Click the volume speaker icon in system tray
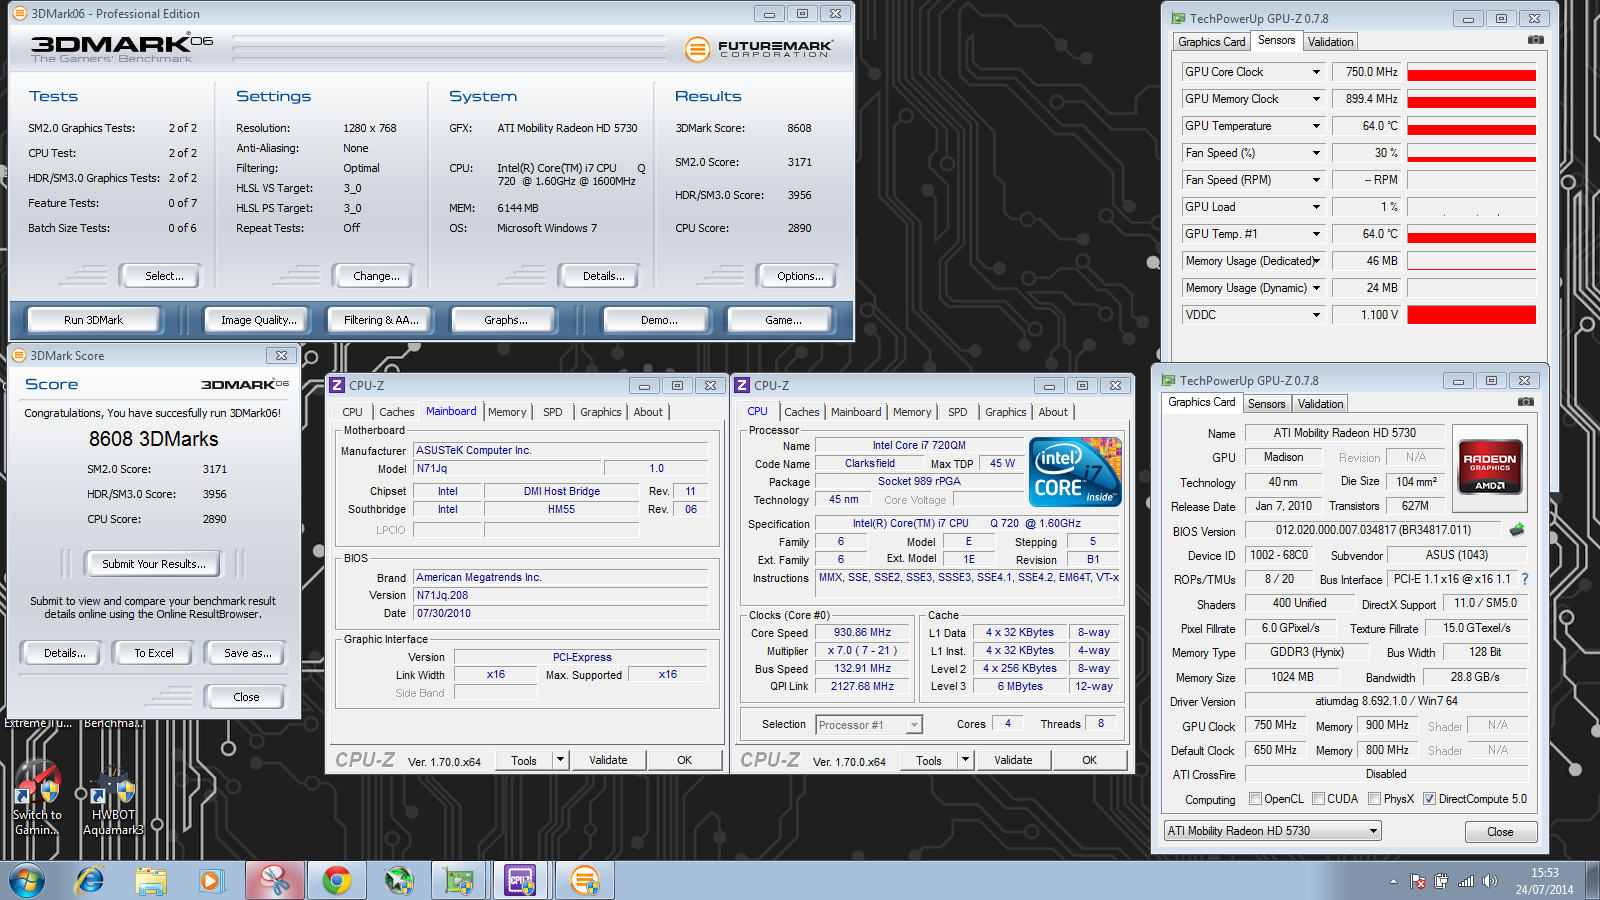 [1490, 881]
